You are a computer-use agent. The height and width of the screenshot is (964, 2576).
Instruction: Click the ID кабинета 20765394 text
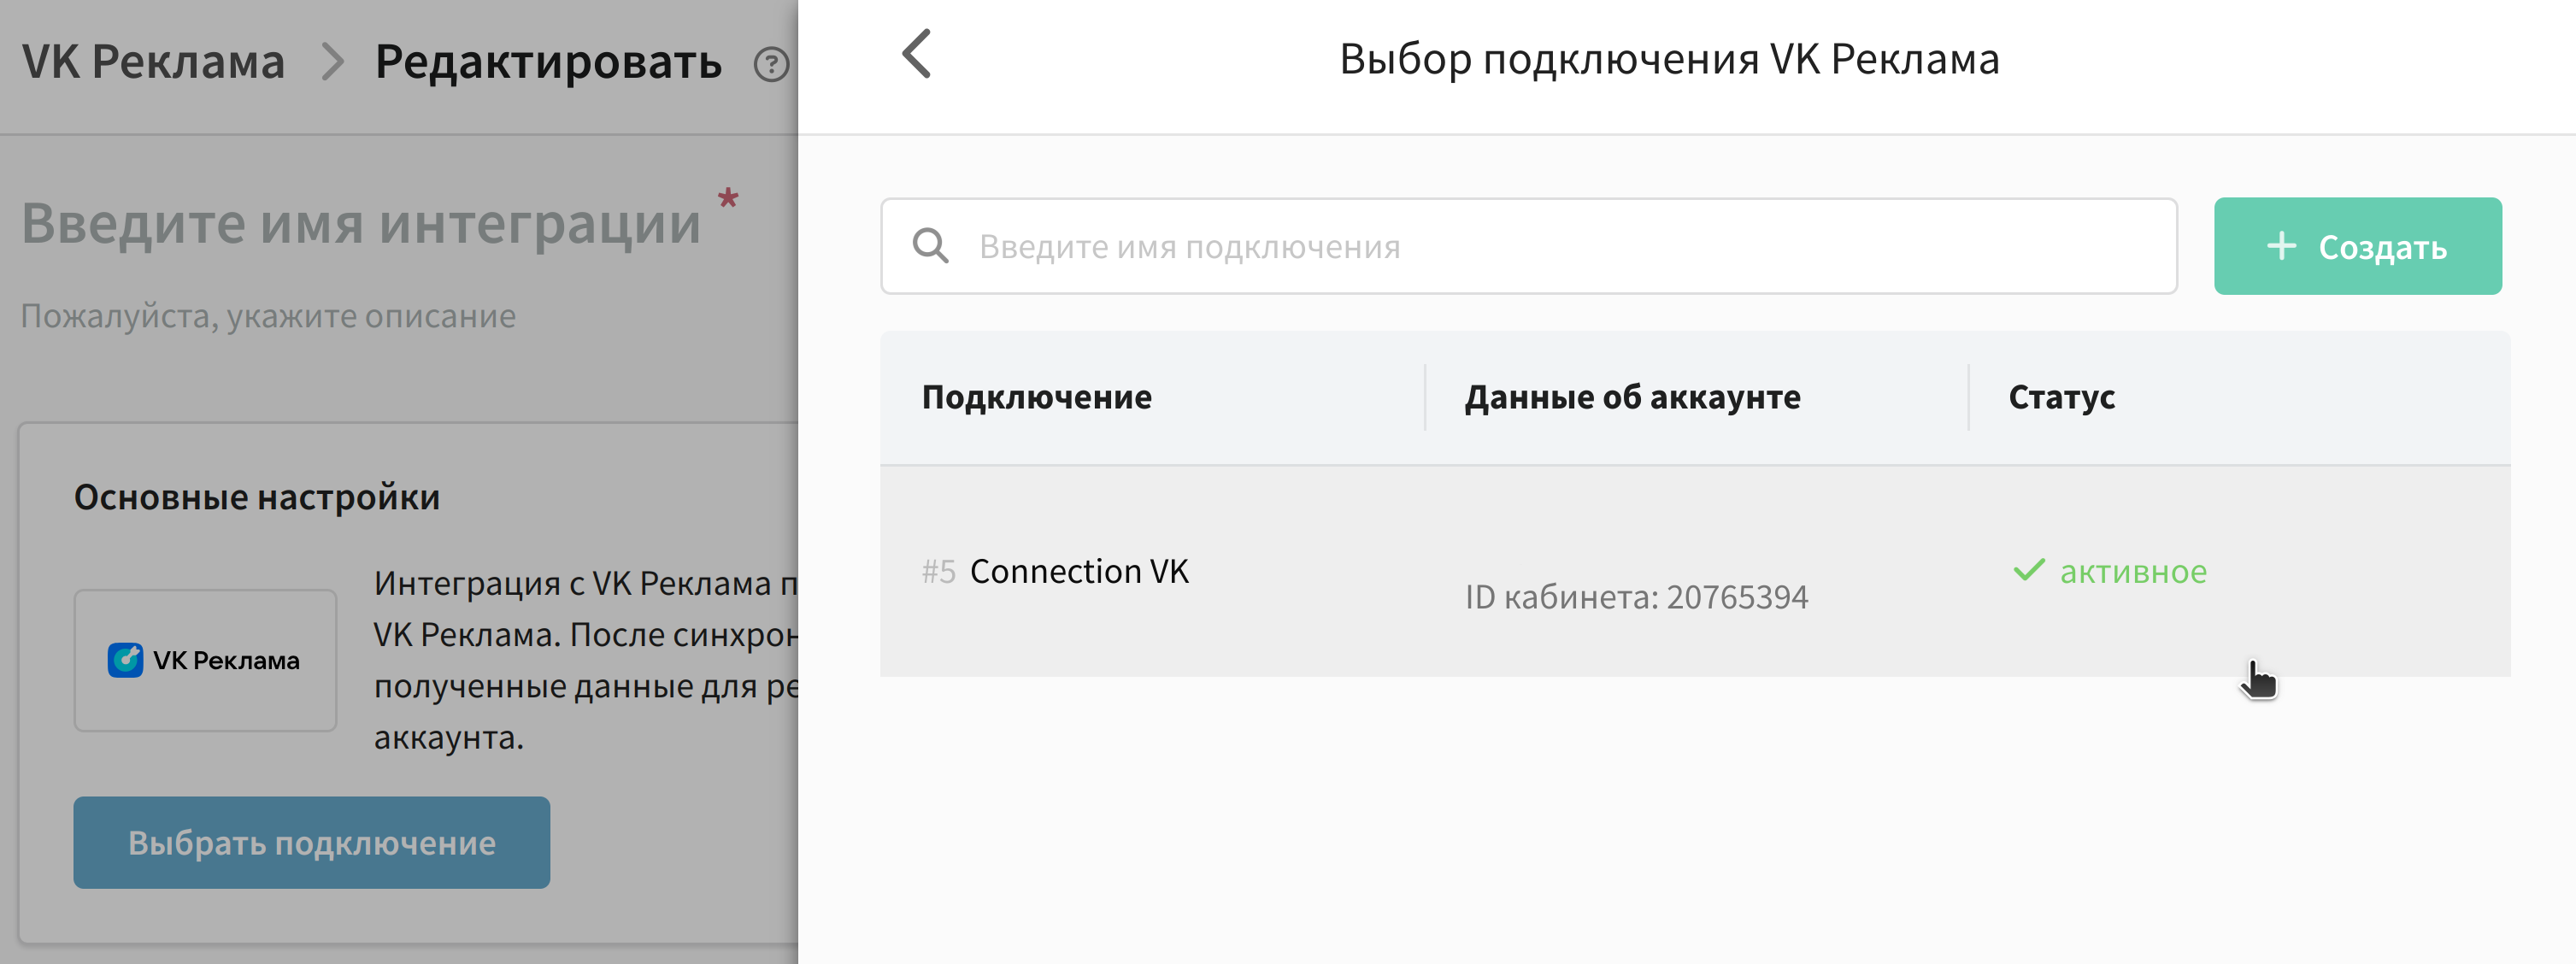point(1636,597)
